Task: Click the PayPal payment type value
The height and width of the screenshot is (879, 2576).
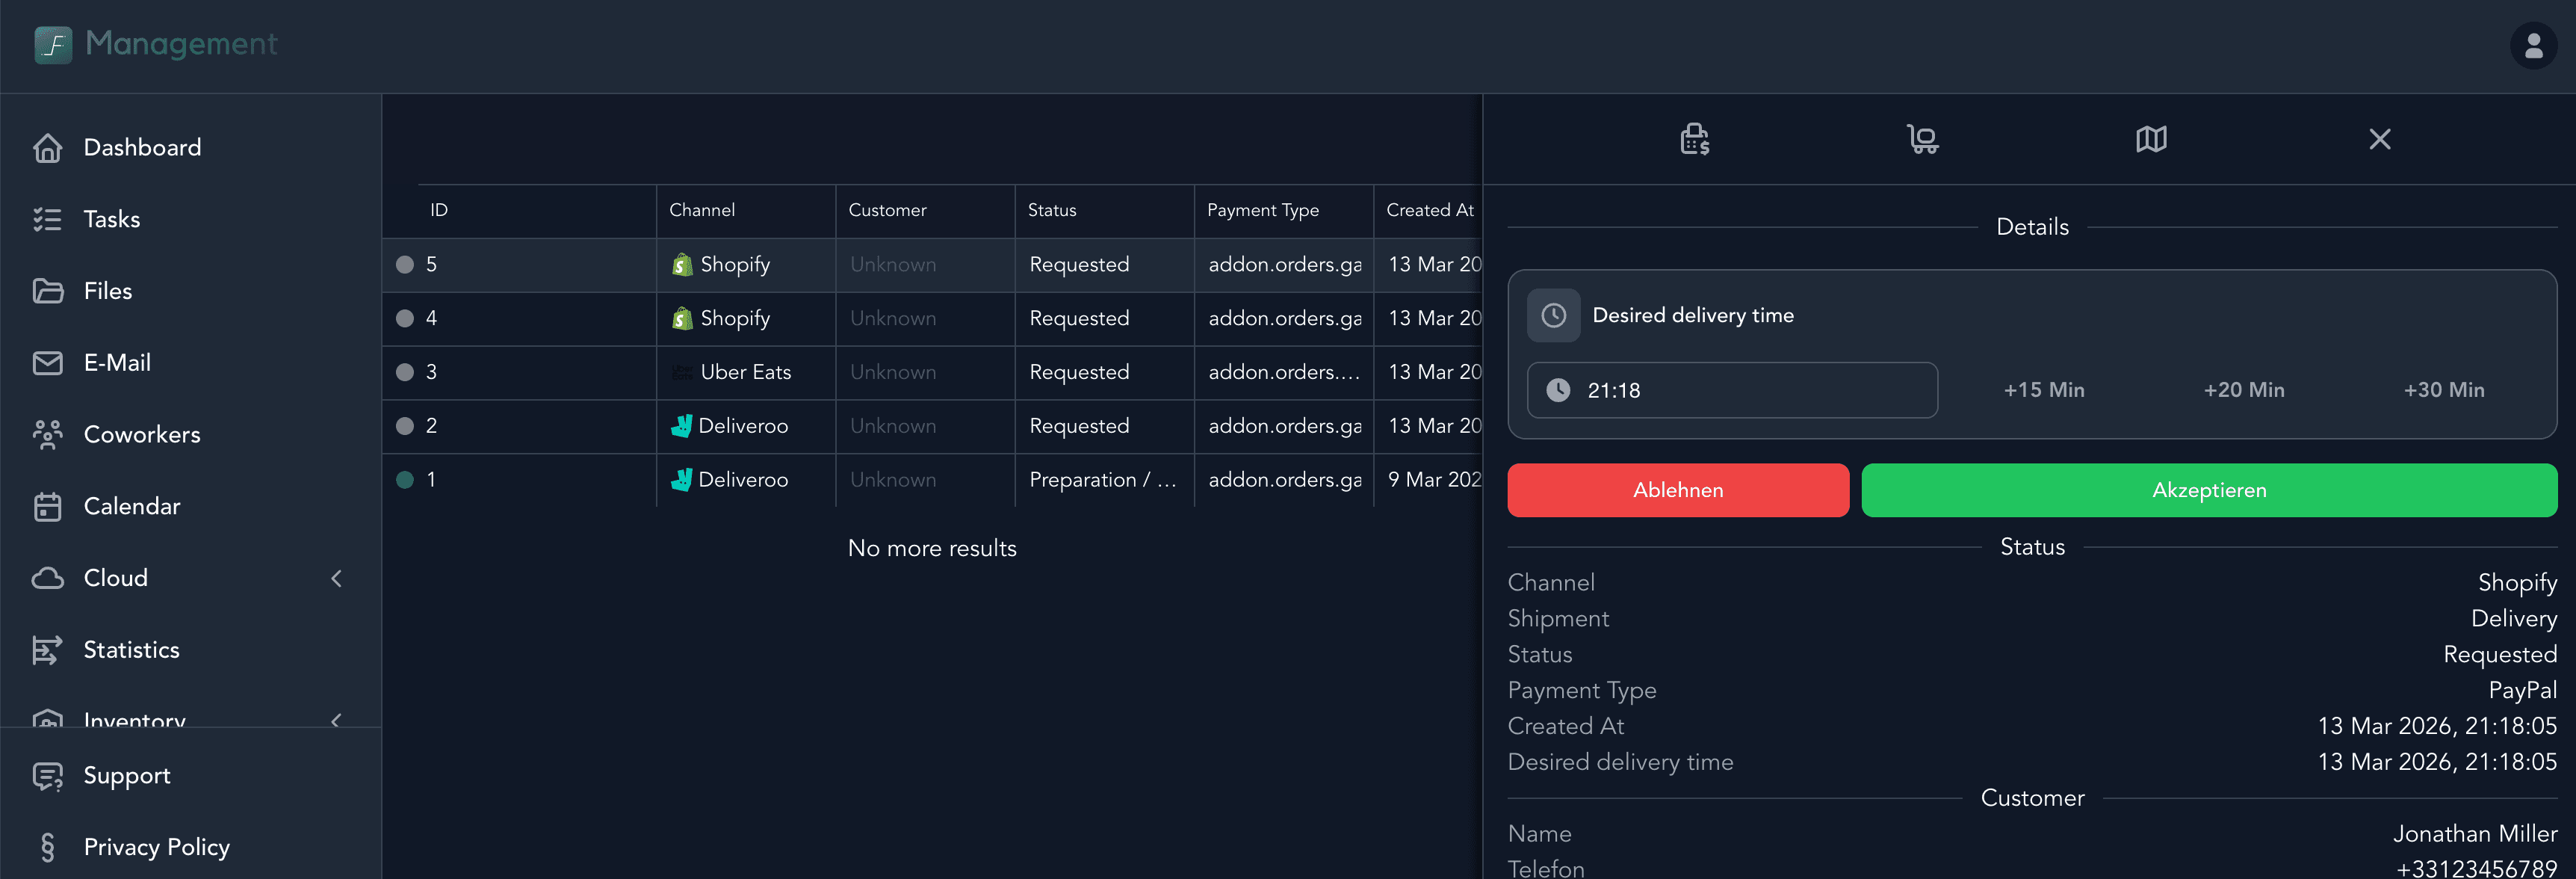Action: [x=2522, y=691]
